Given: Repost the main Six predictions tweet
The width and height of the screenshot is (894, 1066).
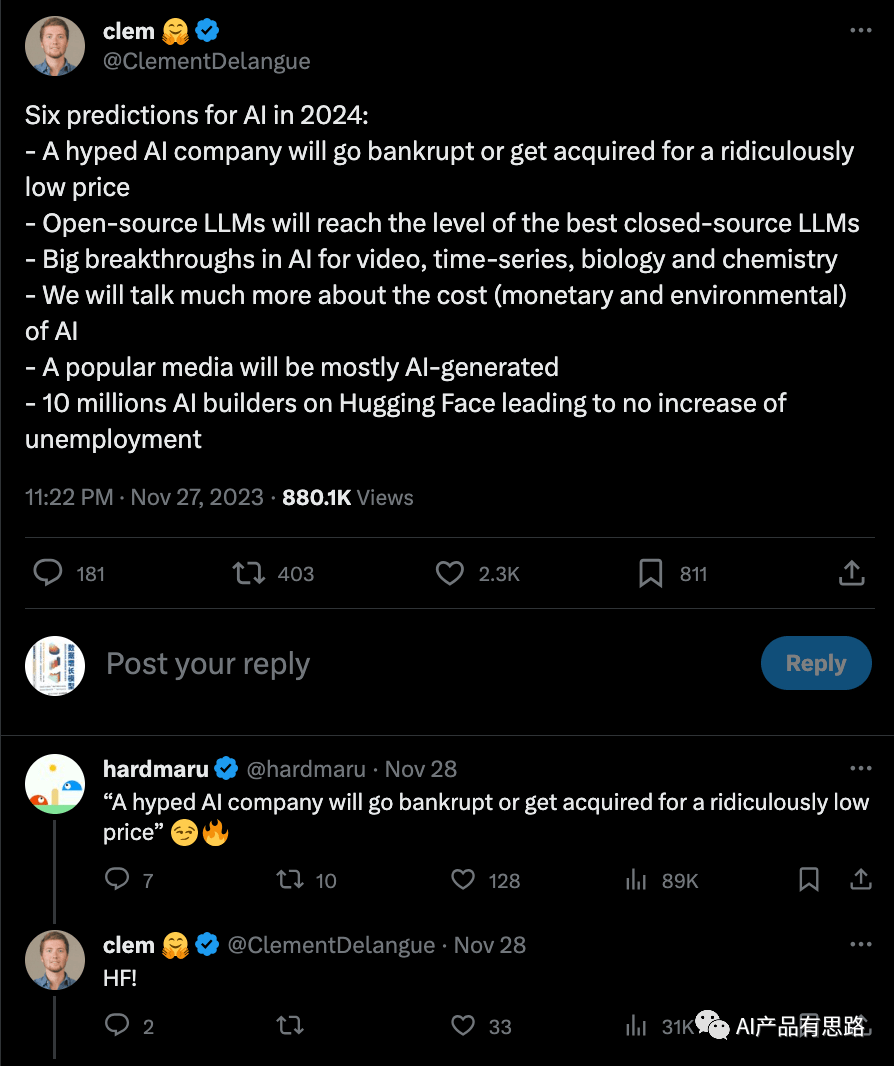Looking at the screenshot, I should [x=248, y=573].
